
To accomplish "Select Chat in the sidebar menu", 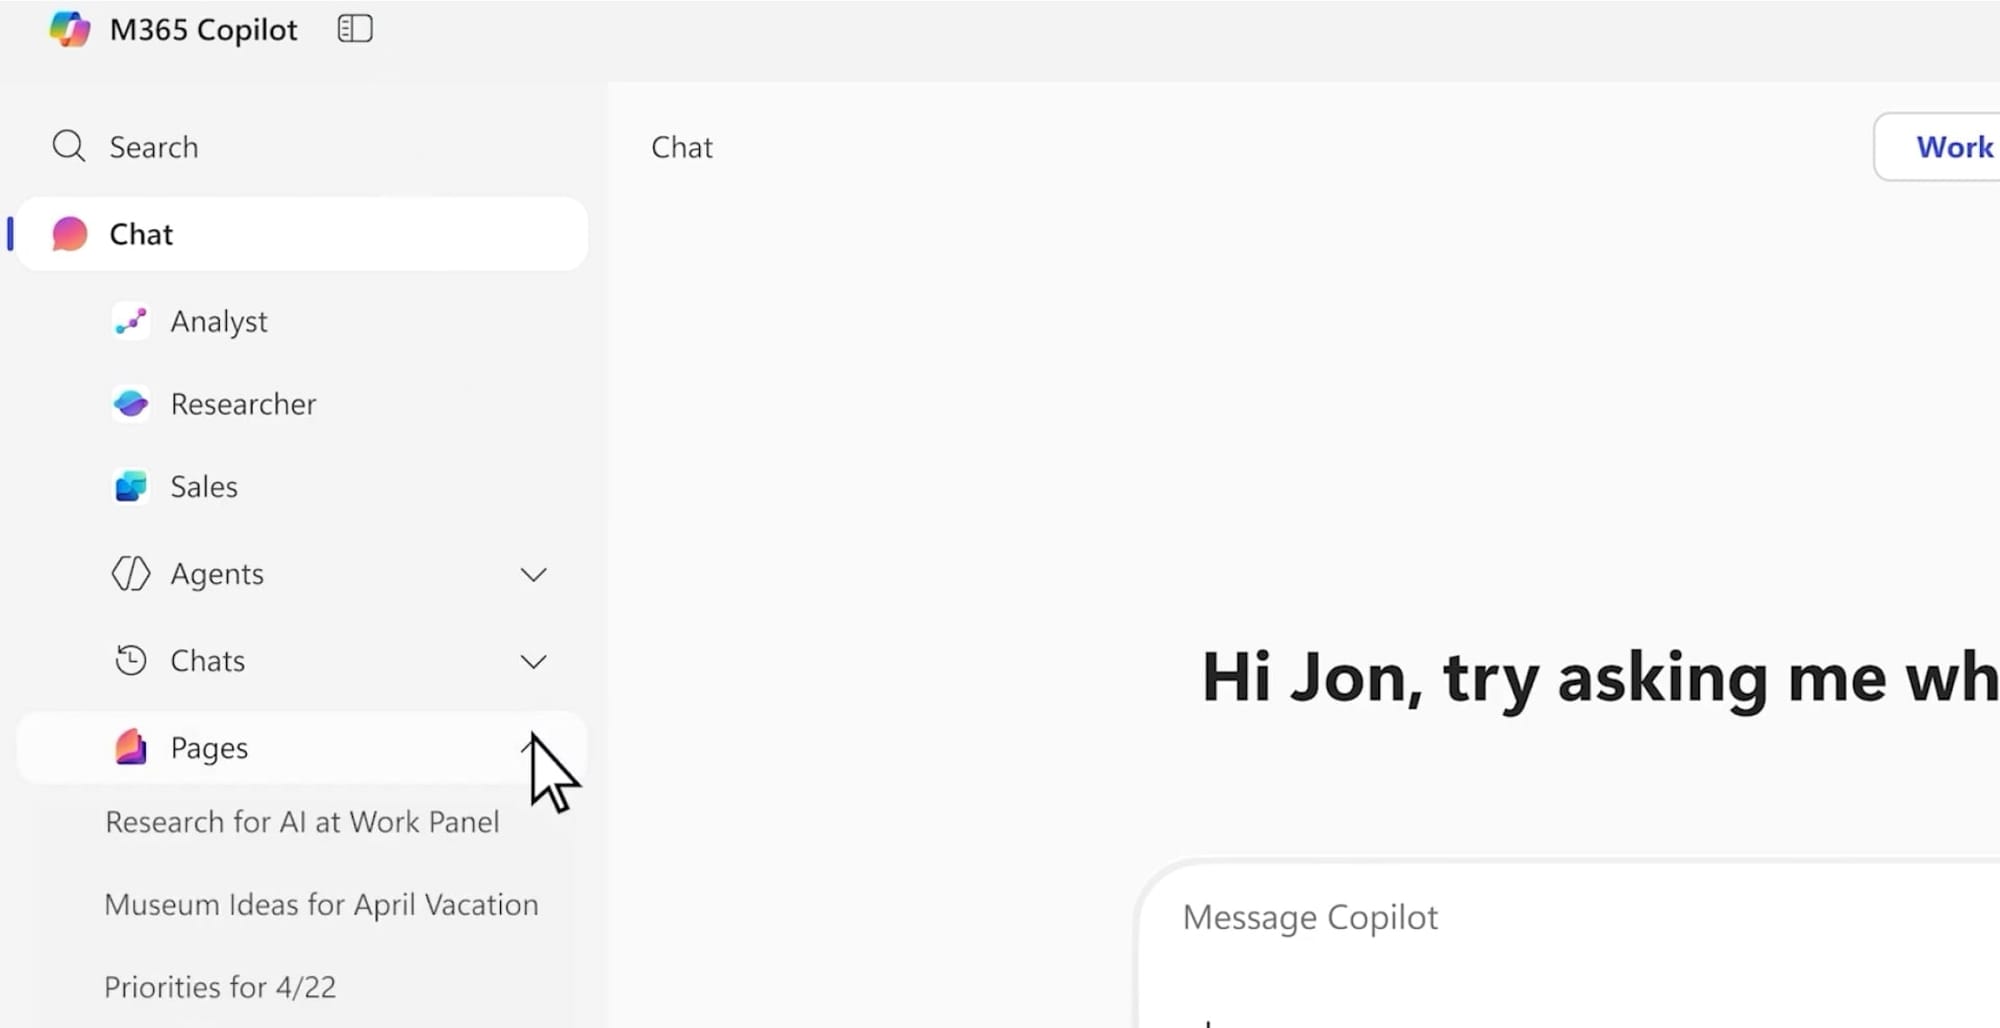I will coord(140,233).
